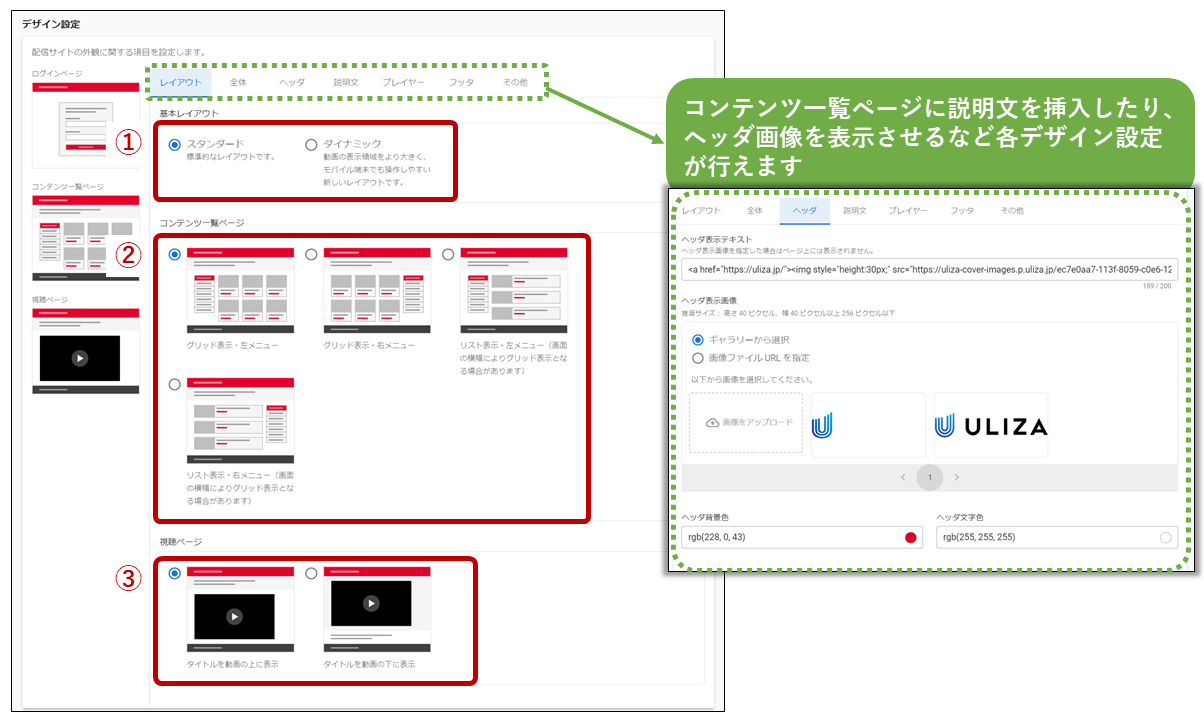Switch to the プレイヤー tab in the left panel

(403, 82)
